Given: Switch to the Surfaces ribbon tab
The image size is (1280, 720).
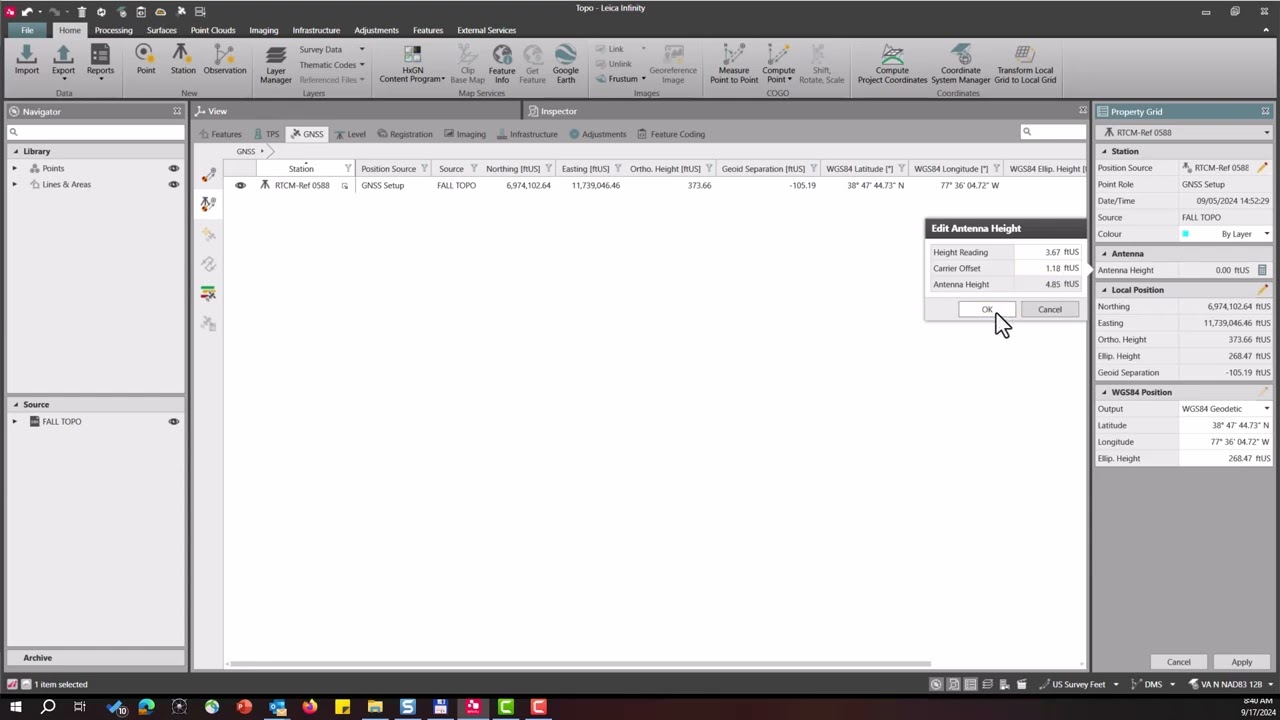Looking at the screenshot, I should (161, 30).
